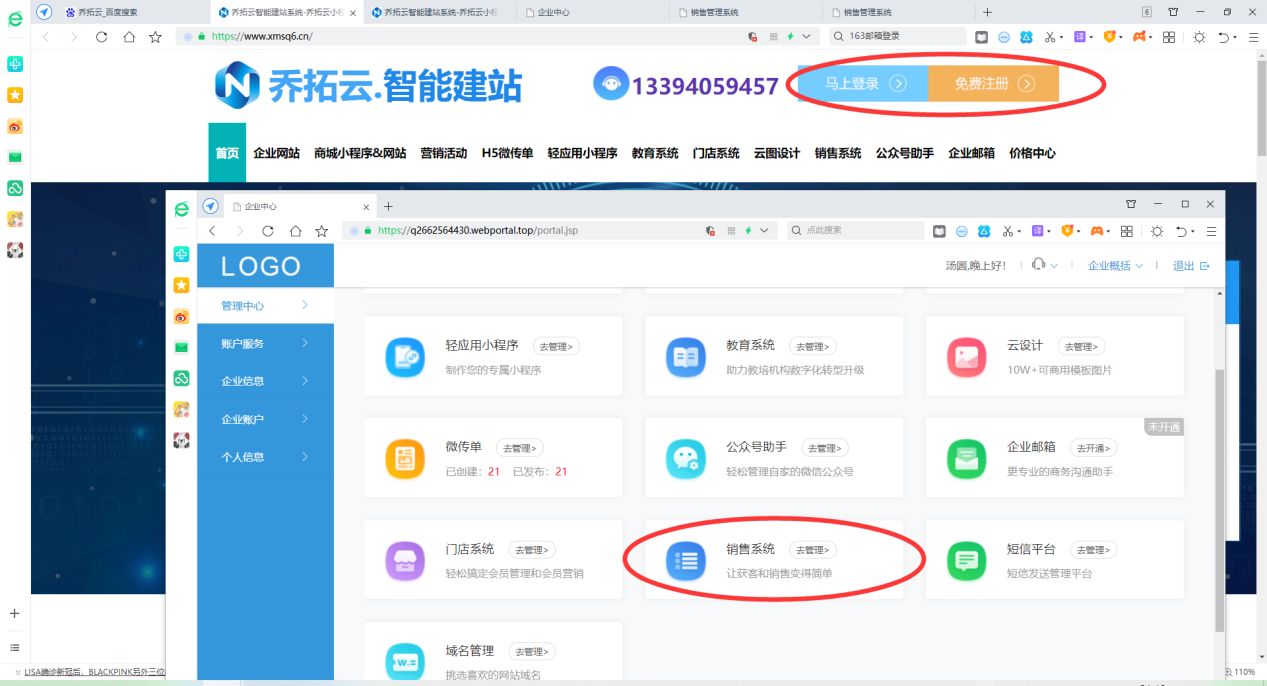Expand 个人信息 in the sidebar

[x=265, y=457]
